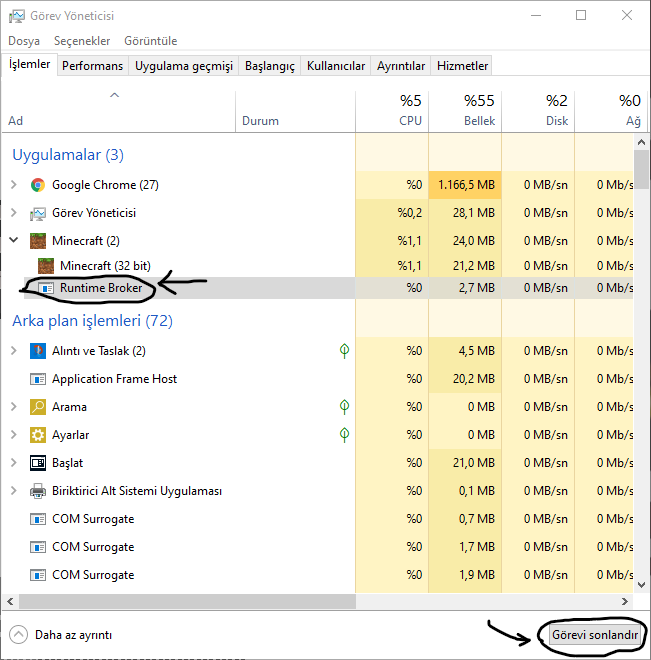Click the Alıntı ve Taslak app icon
Viewport: 651px width, 660px height.
pyautogui.click(x=38, y=351)
